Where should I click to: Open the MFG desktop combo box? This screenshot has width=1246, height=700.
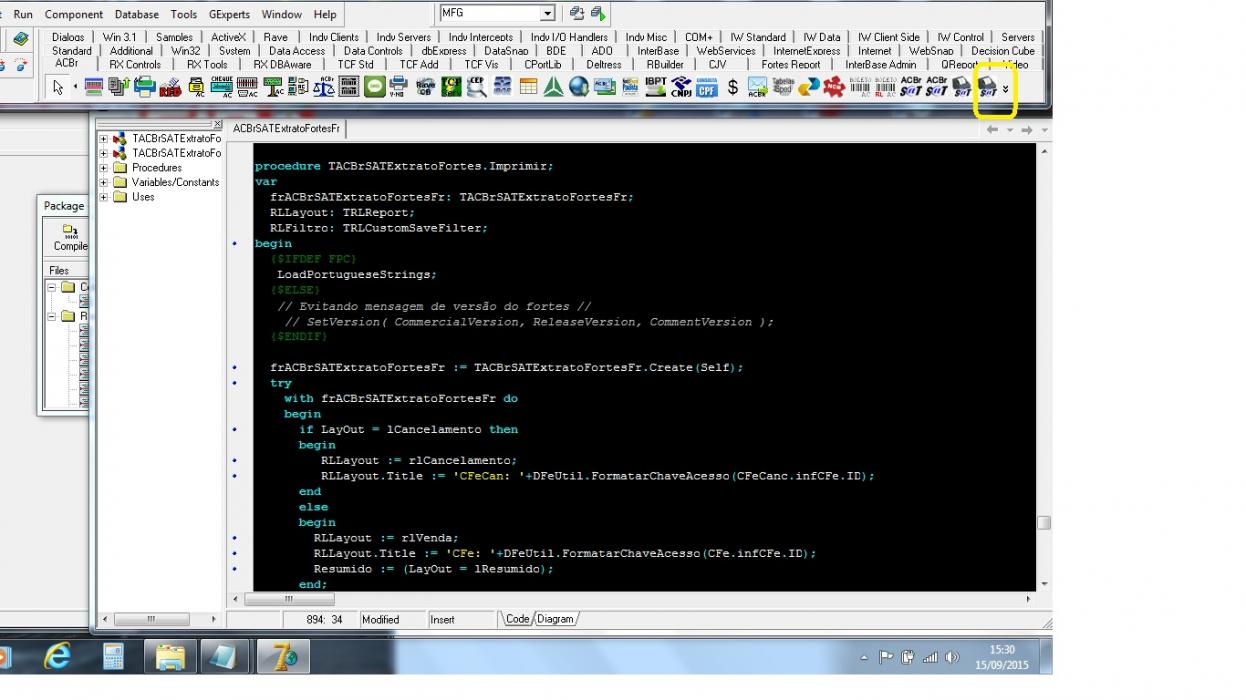pos(498,14)
